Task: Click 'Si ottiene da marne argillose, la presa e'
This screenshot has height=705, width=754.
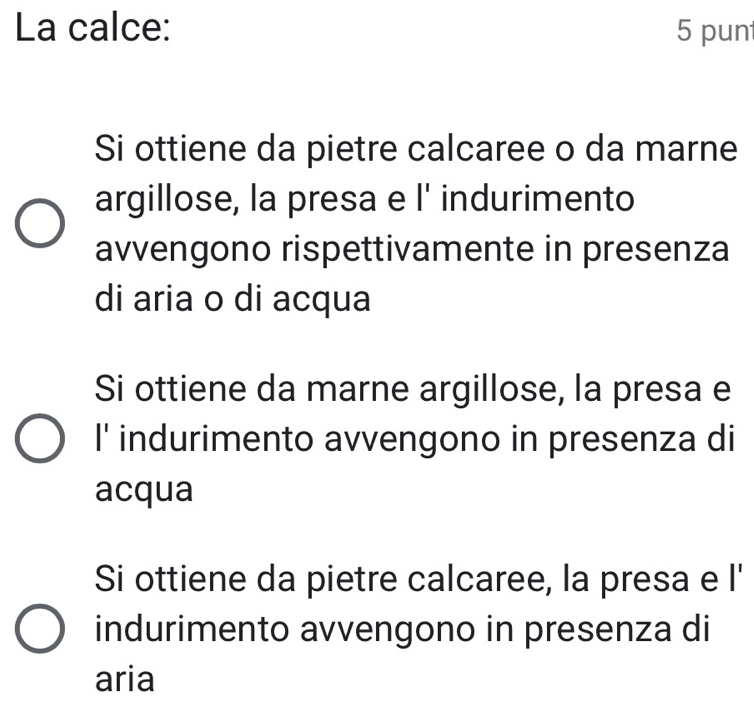Action: 413,389
